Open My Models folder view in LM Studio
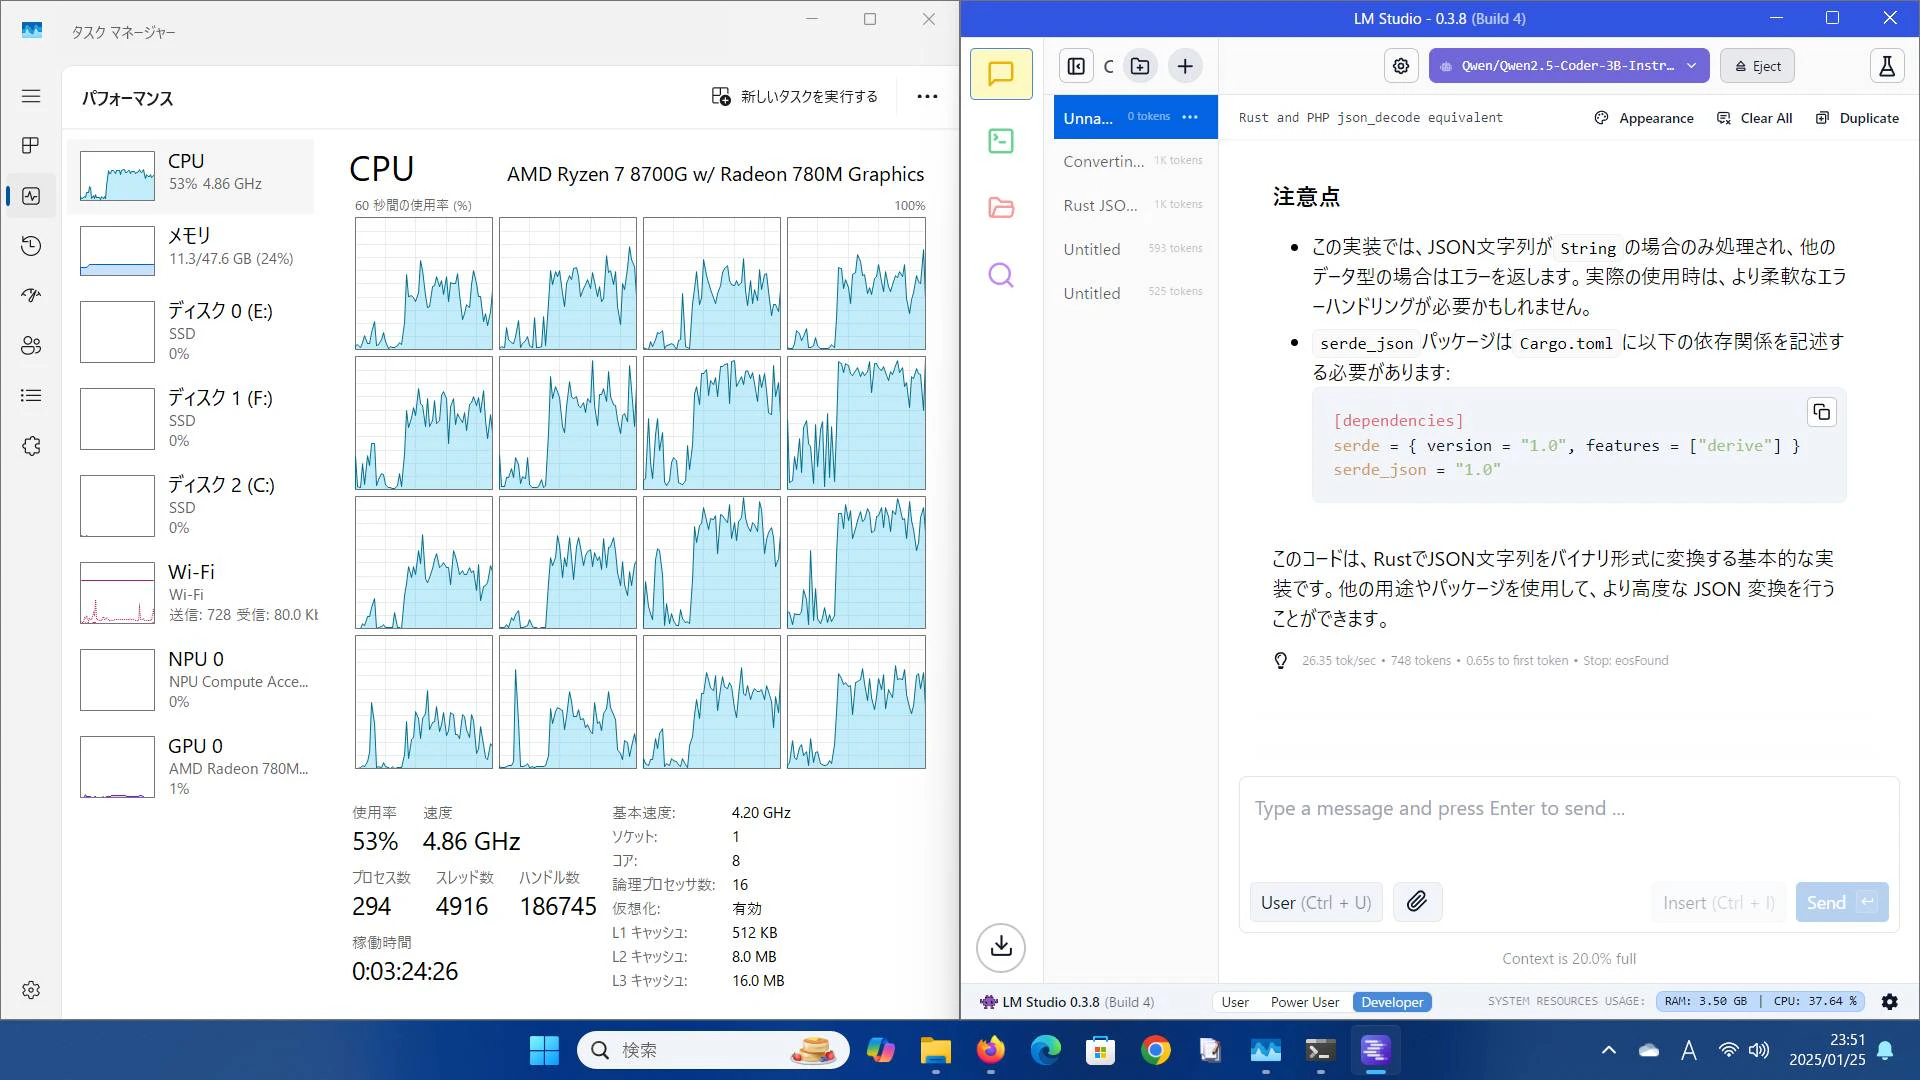Viewport: 1920px width, 1080px height. pos(1001,208)
